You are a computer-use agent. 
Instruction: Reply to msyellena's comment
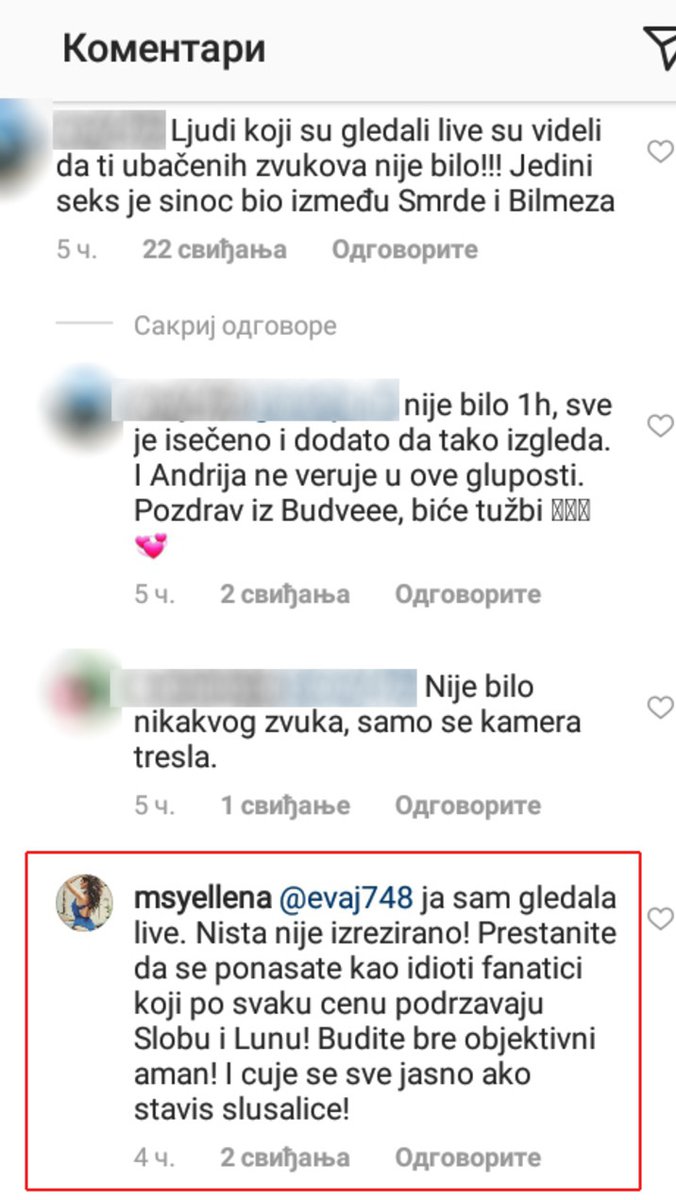coord(468,1158)
